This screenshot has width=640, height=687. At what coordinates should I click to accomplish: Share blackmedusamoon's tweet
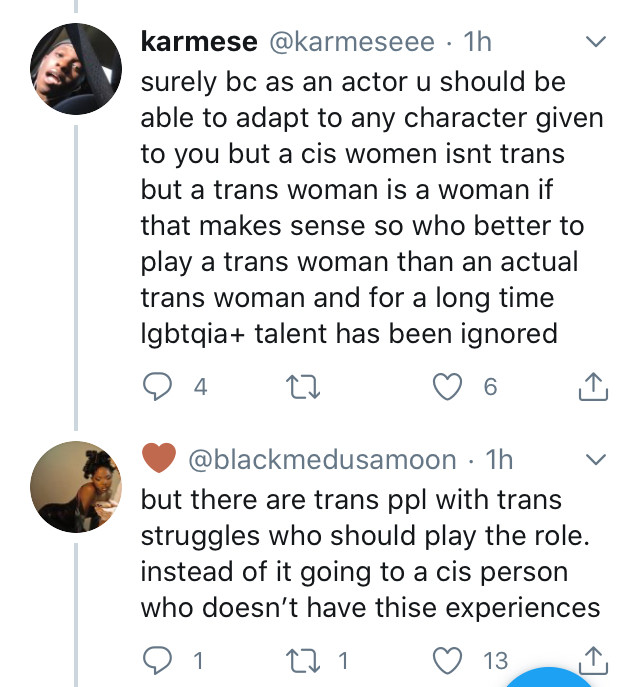593,660
